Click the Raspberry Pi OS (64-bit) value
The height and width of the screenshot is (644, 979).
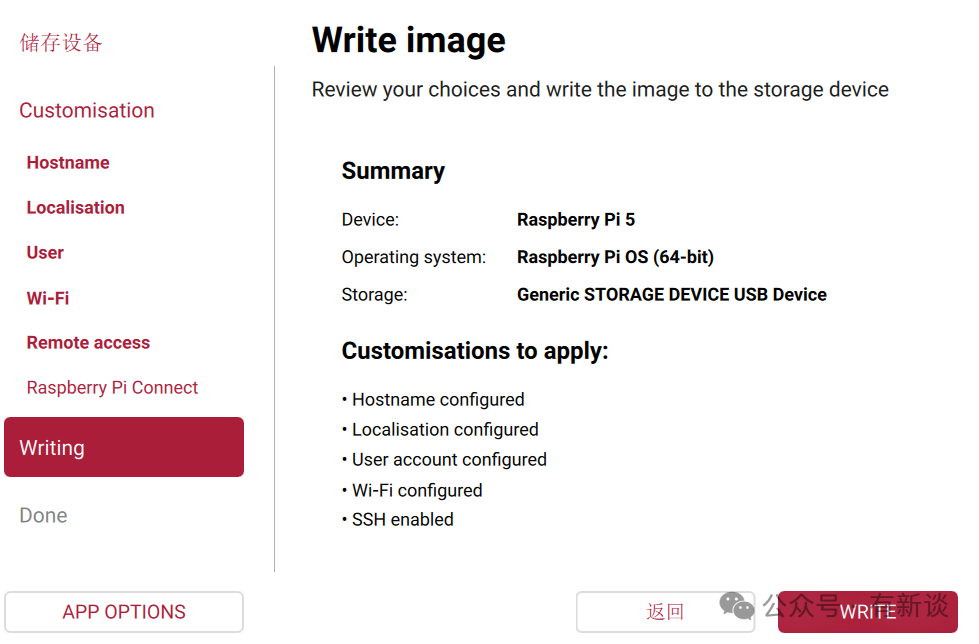click(x=615, y=257)
